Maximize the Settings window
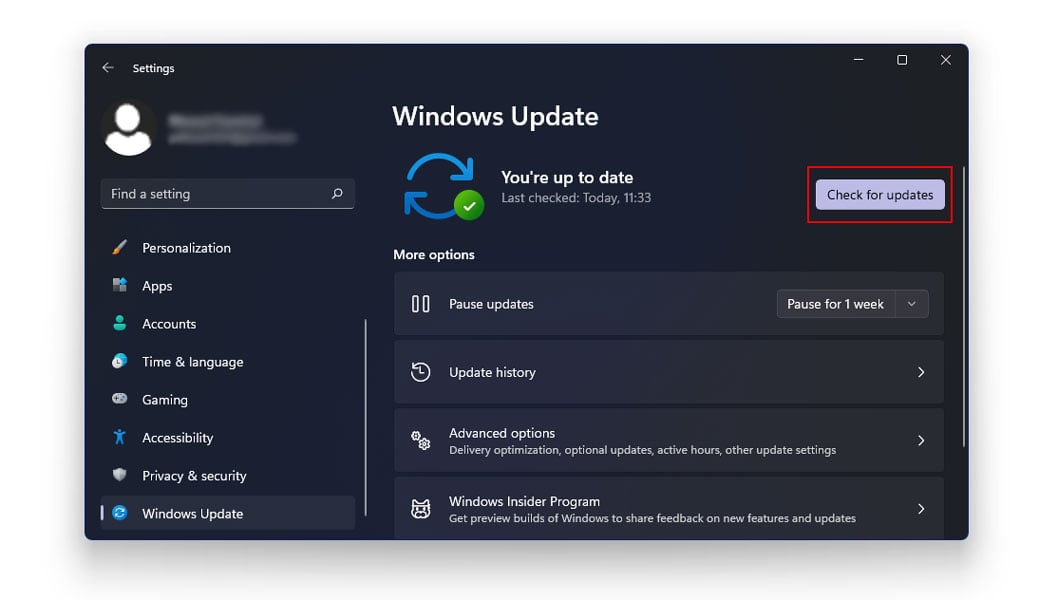1058x600 pixels. click(902, 59)
